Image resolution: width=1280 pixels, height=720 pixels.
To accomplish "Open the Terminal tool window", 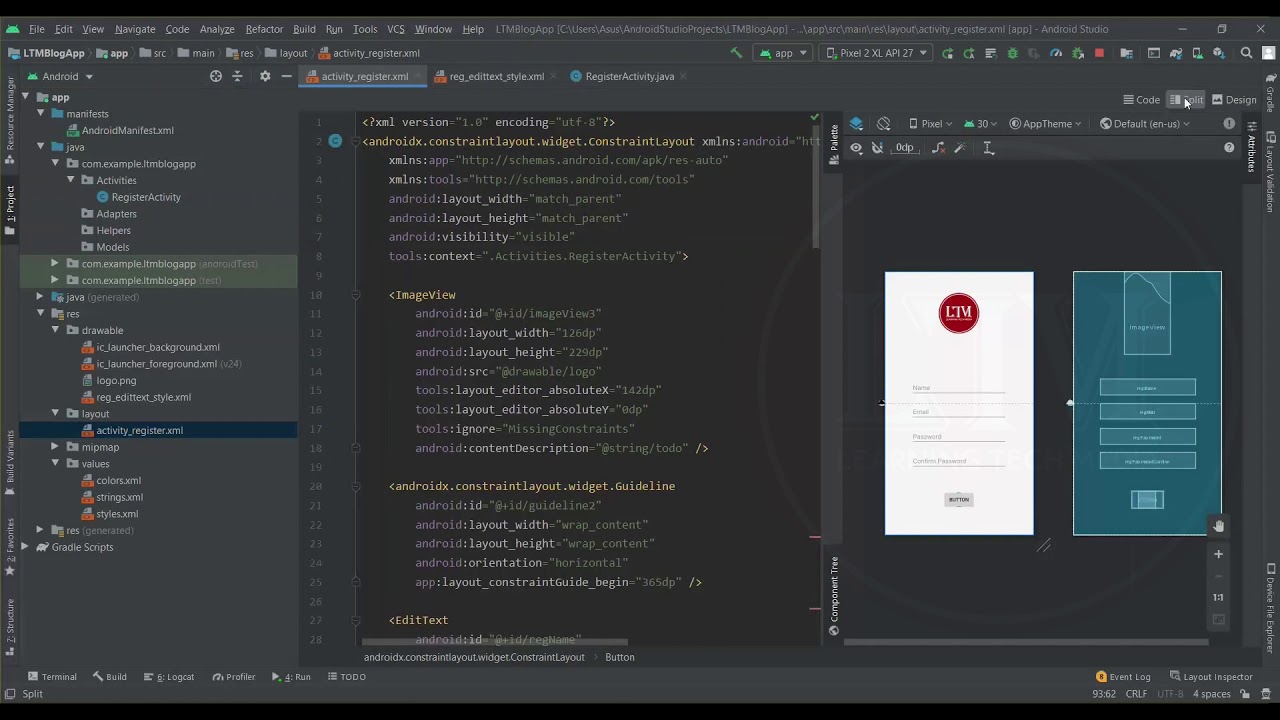I will click(x=52, y=677).
